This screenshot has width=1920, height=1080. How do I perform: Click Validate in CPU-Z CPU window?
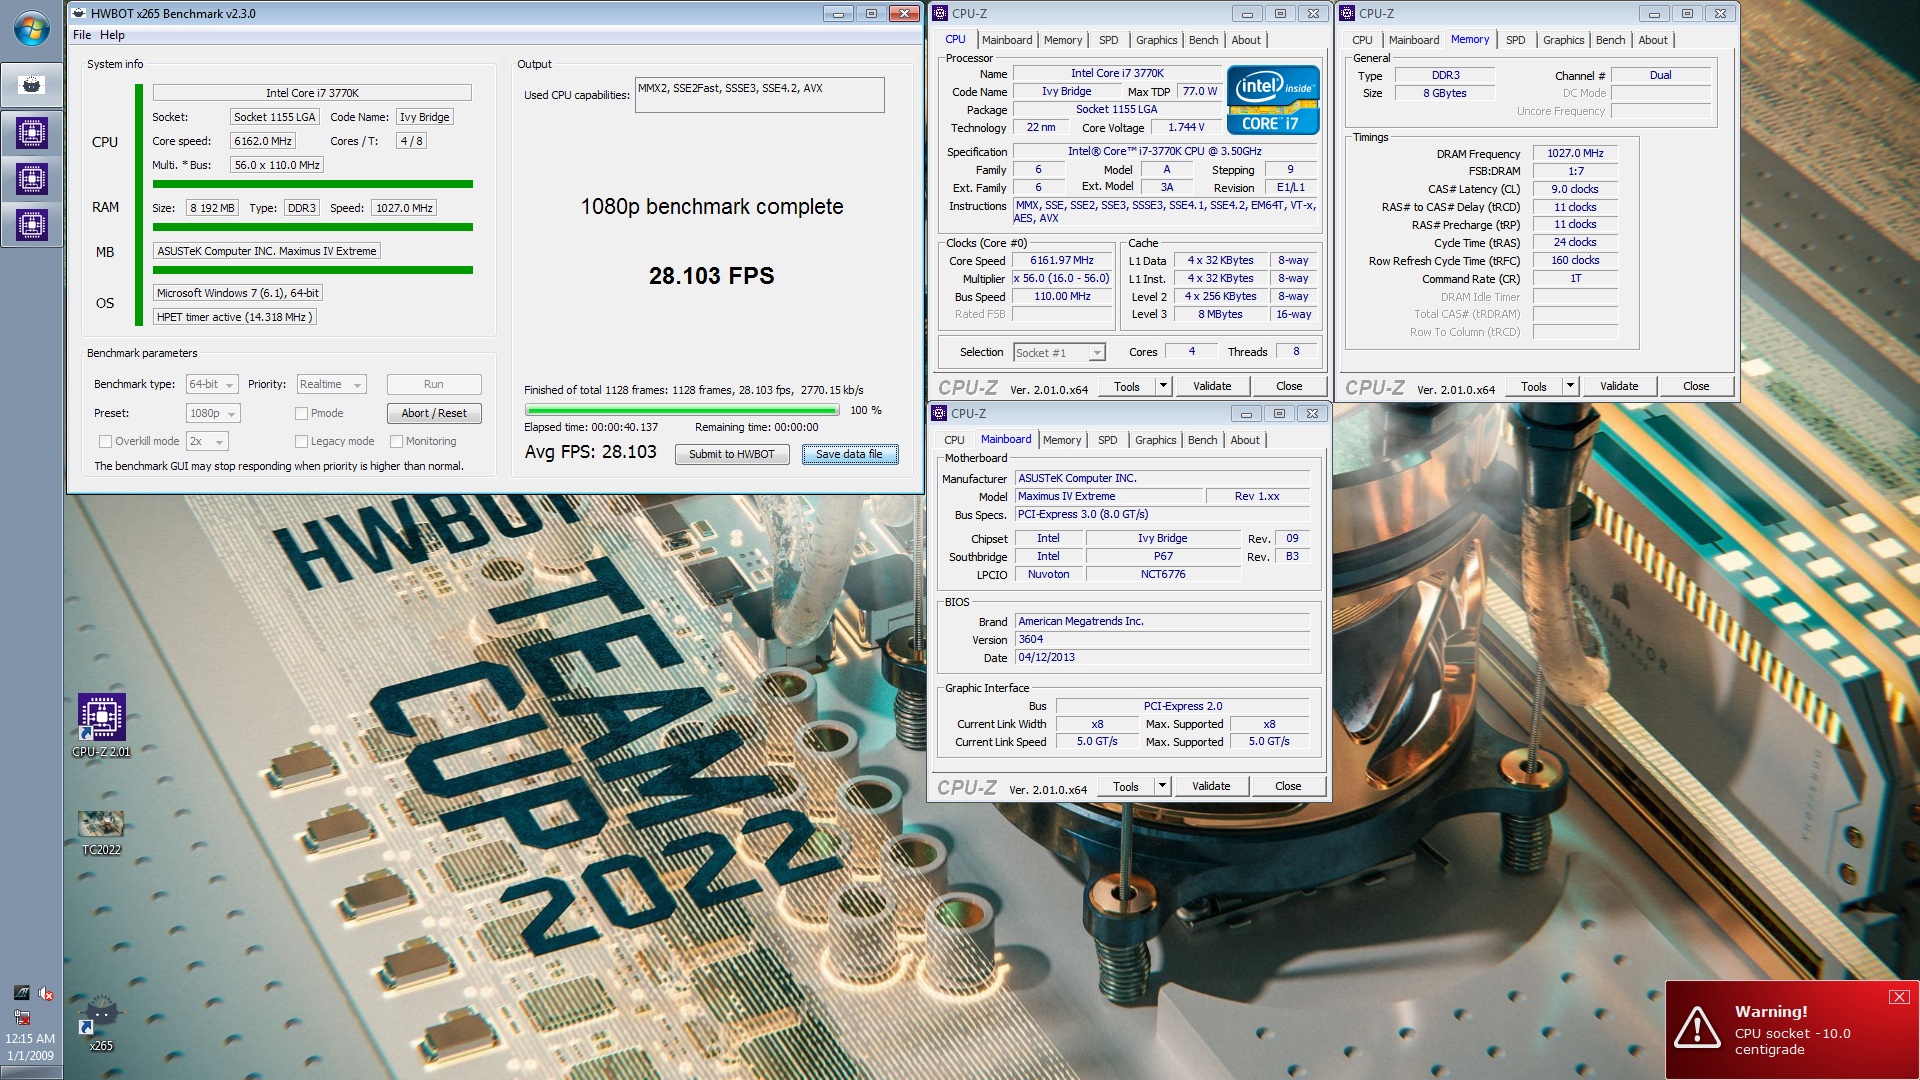[1212, 386]
